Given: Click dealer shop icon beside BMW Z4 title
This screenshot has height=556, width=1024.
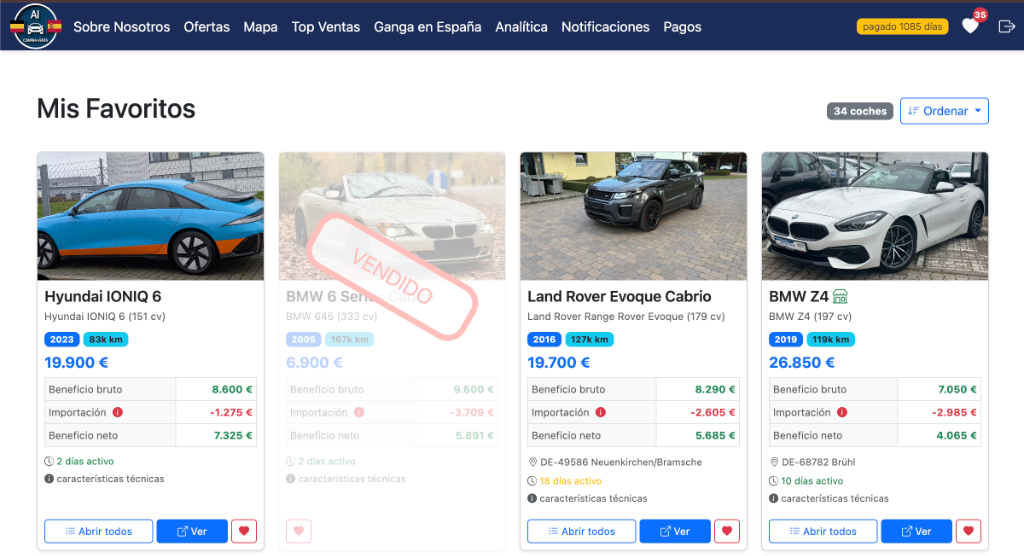Looking at the screenshot, I should [x=841, y=296].
